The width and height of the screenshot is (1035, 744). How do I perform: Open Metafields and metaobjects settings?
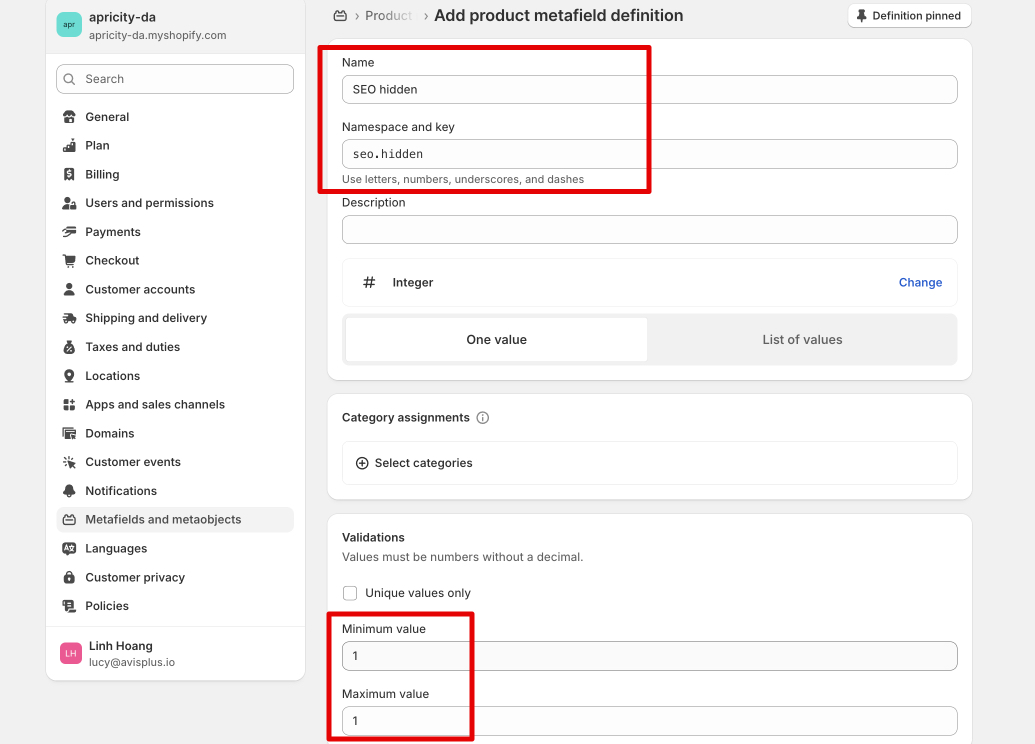point(163,520)
